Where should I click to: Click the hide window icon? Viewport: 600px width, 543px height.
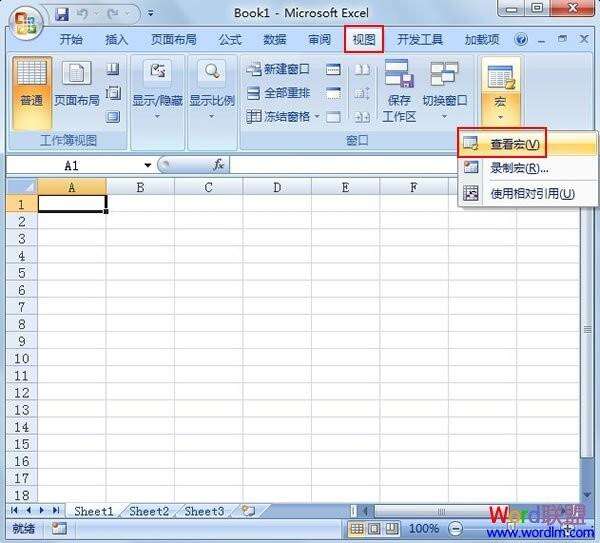pyautogui.click(x=333, y=93)
